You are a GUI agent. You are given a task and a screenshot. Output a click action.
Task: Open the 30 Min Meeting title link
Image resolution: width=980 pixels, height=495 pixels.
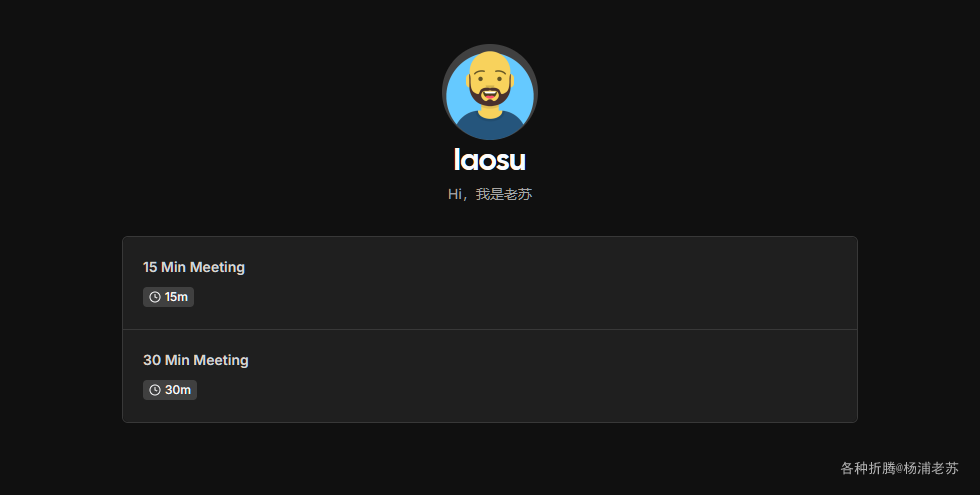[x=196, y=360]
